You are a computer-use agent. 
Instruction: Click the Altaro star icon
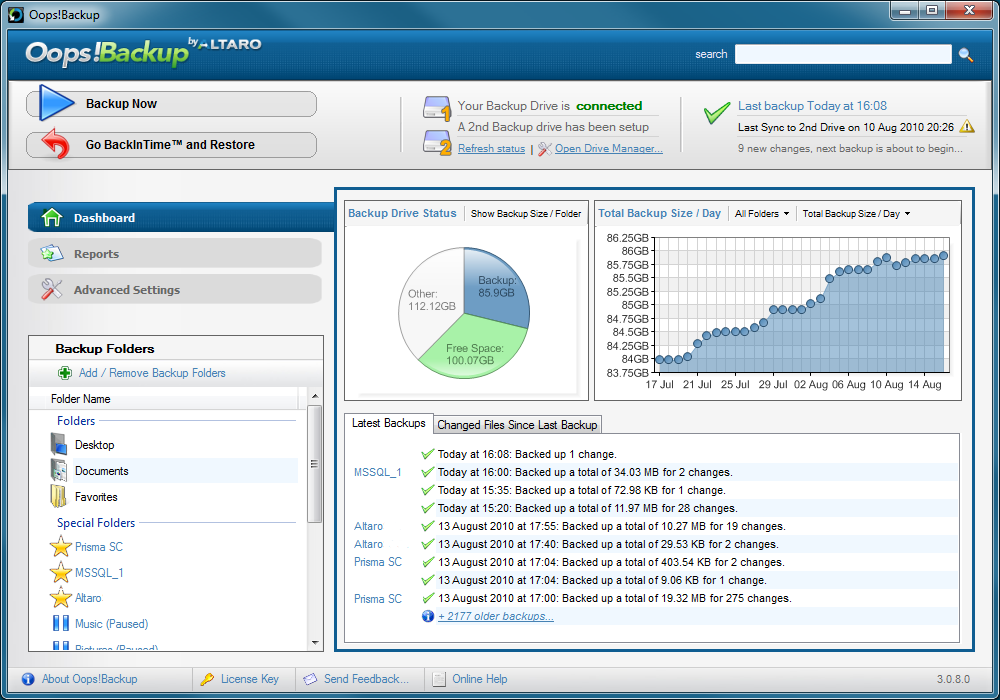(x=61, y=597)
